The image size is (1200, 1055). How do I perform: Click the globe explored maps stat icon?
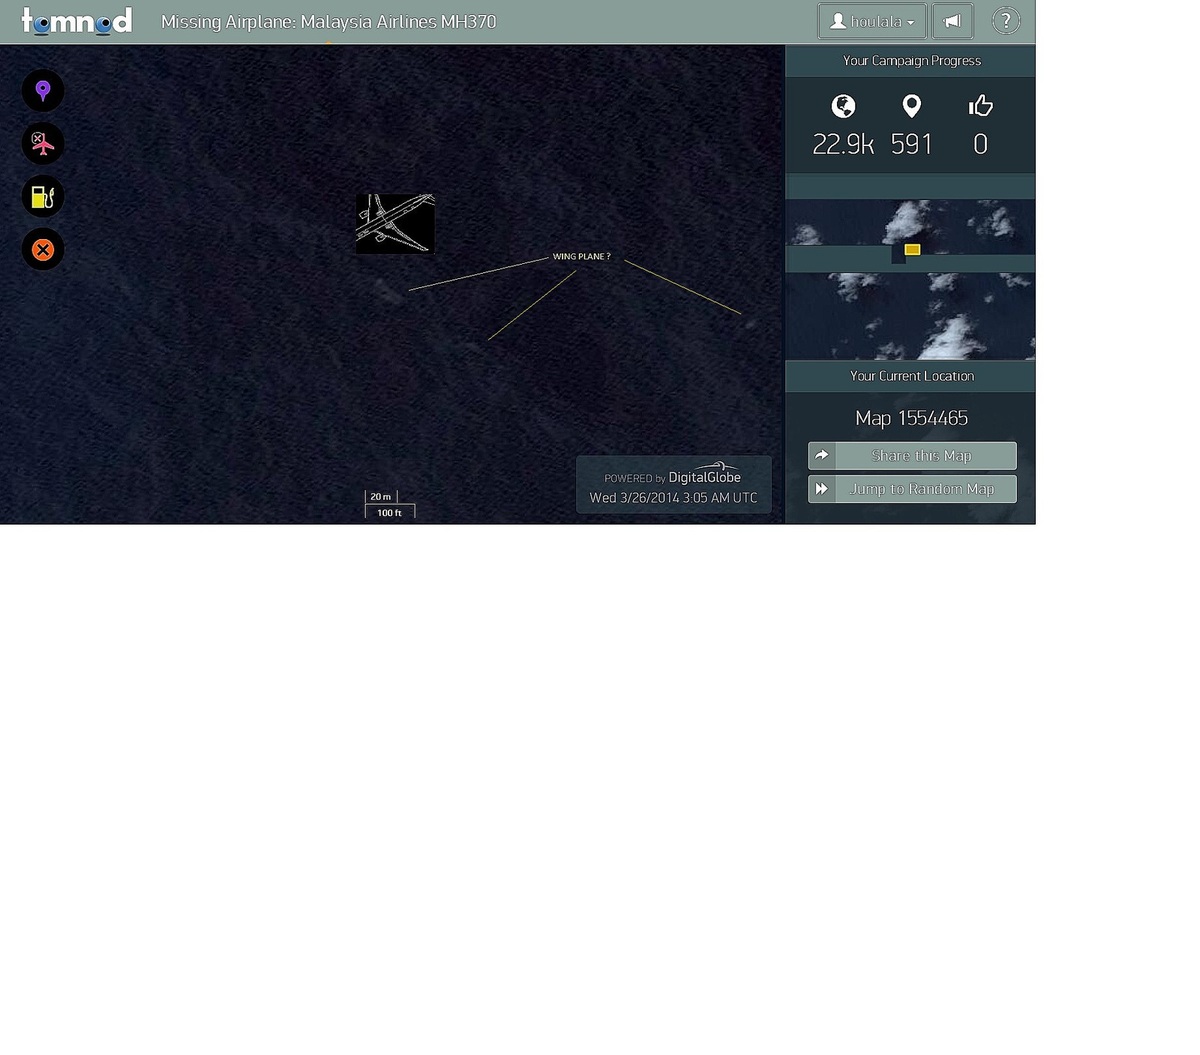click(843, 106)
